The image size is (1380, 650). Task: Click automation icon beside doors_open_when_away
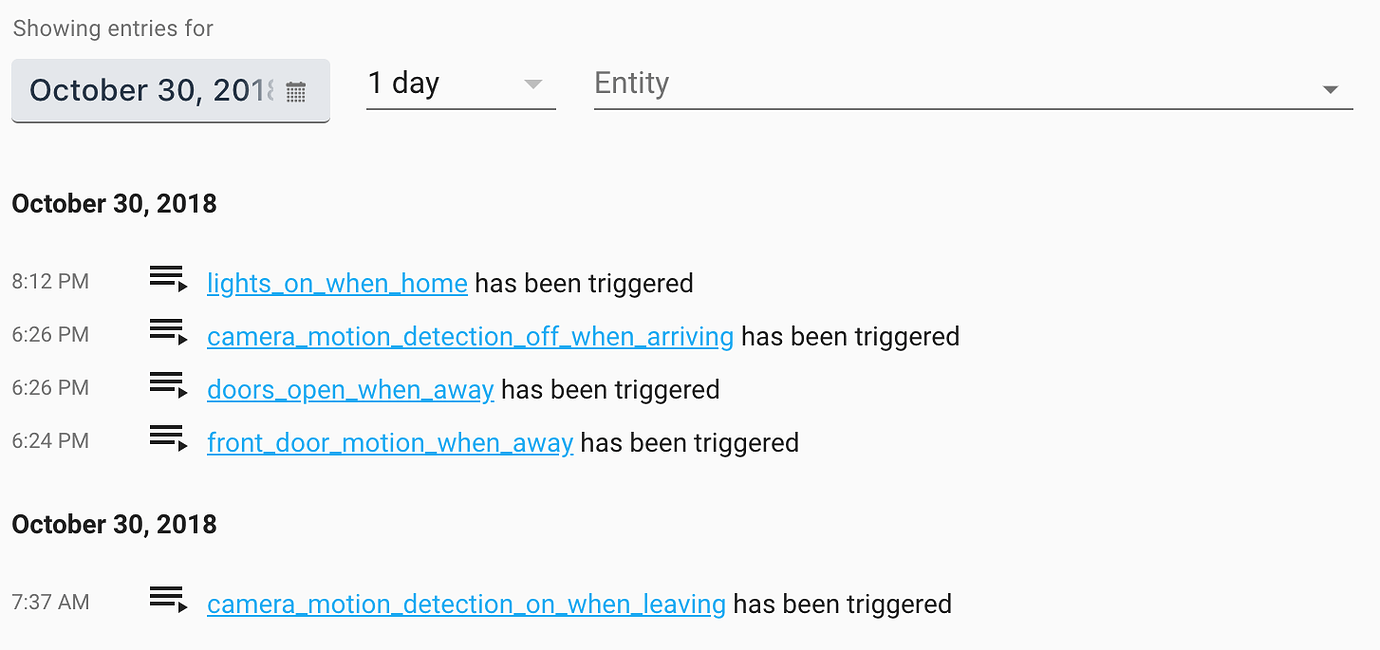click(168, 384)
